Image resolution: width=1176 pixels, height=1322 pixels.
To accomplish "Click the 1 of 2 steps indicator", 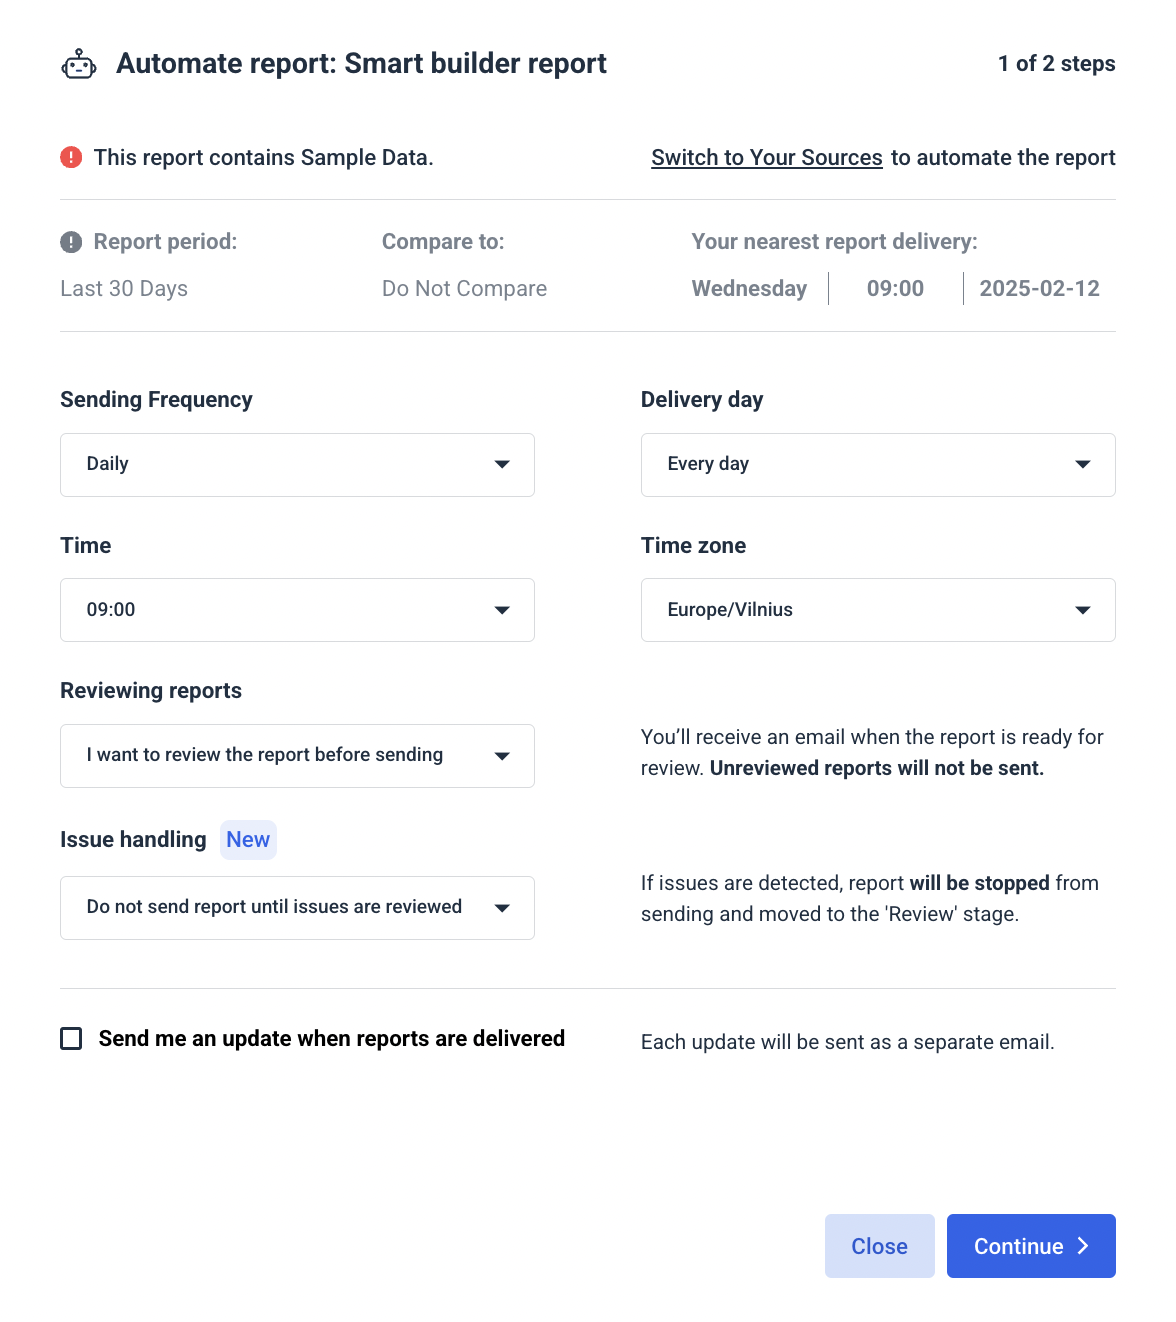I will (1057, 63).
